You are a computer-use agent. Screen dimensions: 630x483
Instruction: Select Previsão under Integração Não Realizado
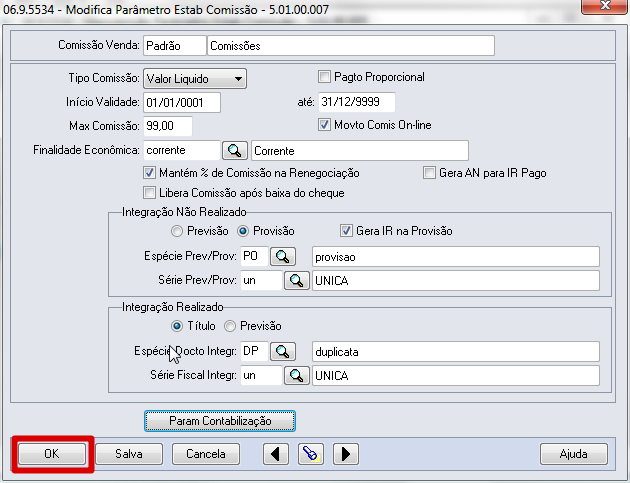[x=176, y=231]
